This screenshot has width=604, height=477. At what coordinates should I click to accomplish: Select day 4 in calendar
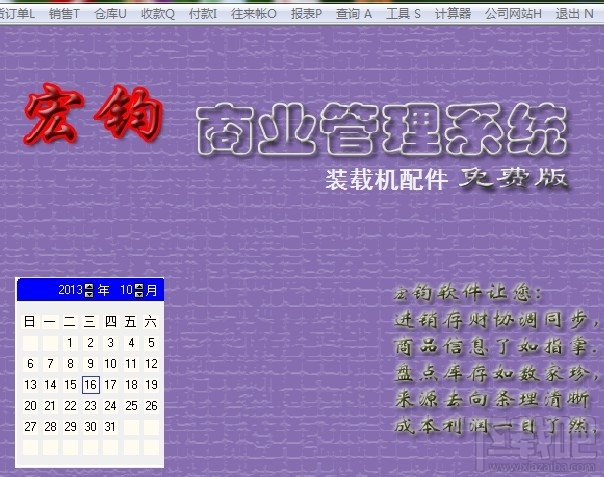[x=131, y=343]
